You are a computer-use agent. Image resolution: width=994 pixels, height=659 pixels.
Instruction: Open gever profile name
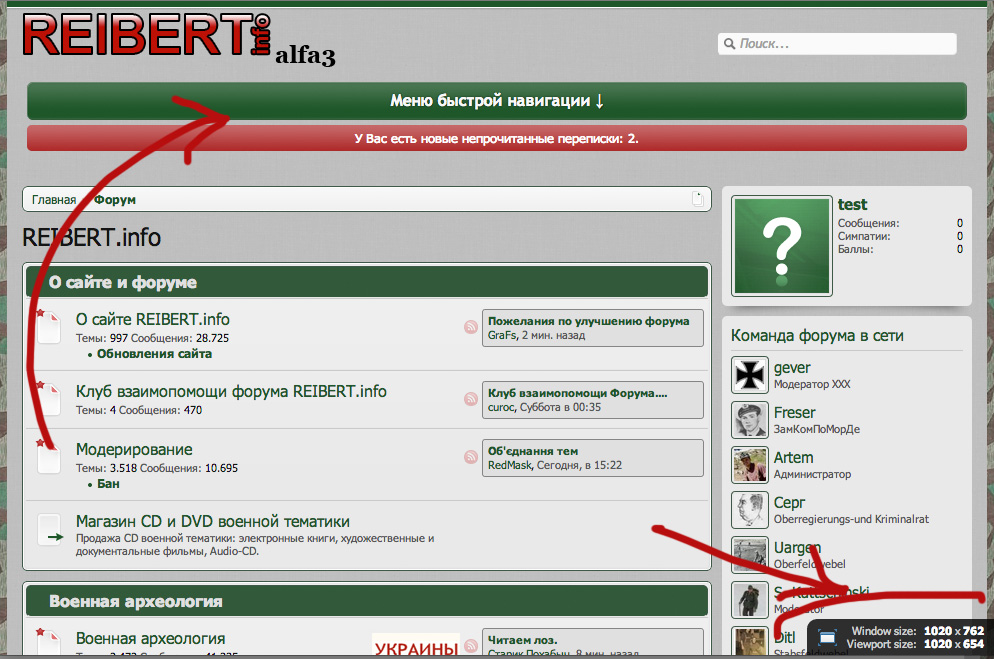click(x=792, y=368)
